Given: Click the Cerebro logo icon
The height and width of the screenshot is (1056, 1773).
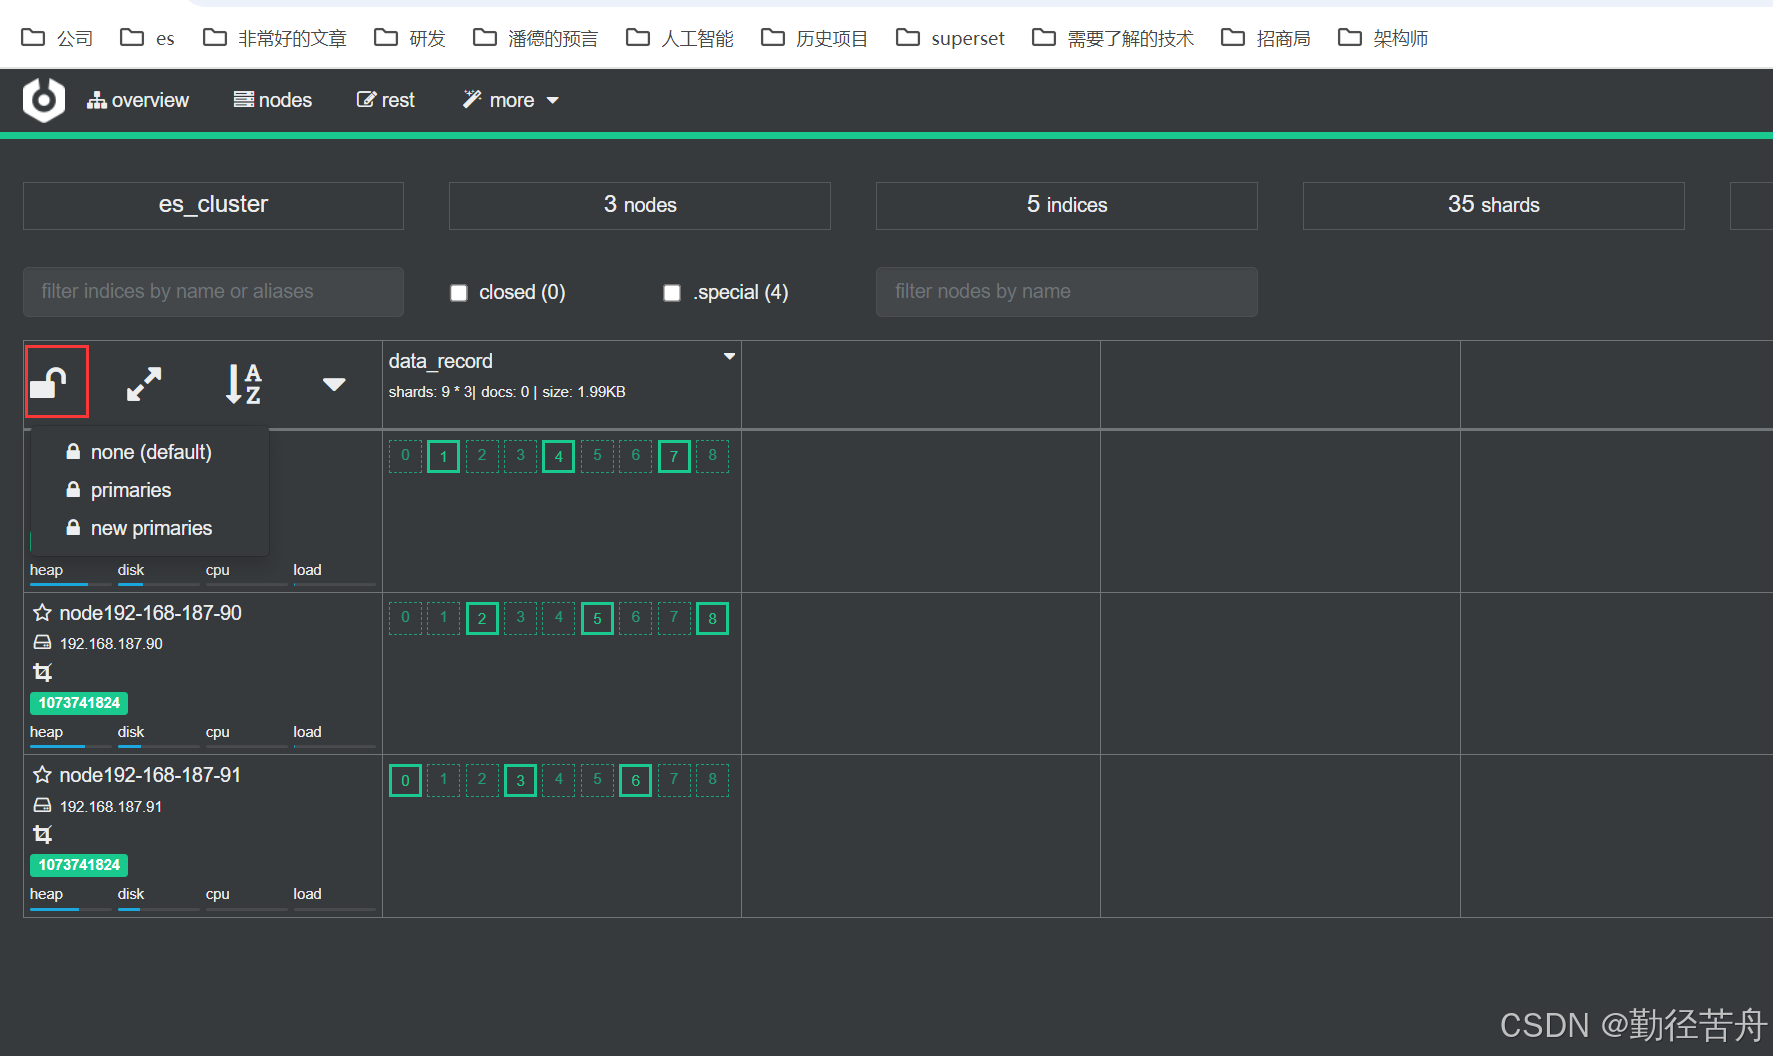Looking at the screenshot, I should pyautogui.click(x=44, y=100).
